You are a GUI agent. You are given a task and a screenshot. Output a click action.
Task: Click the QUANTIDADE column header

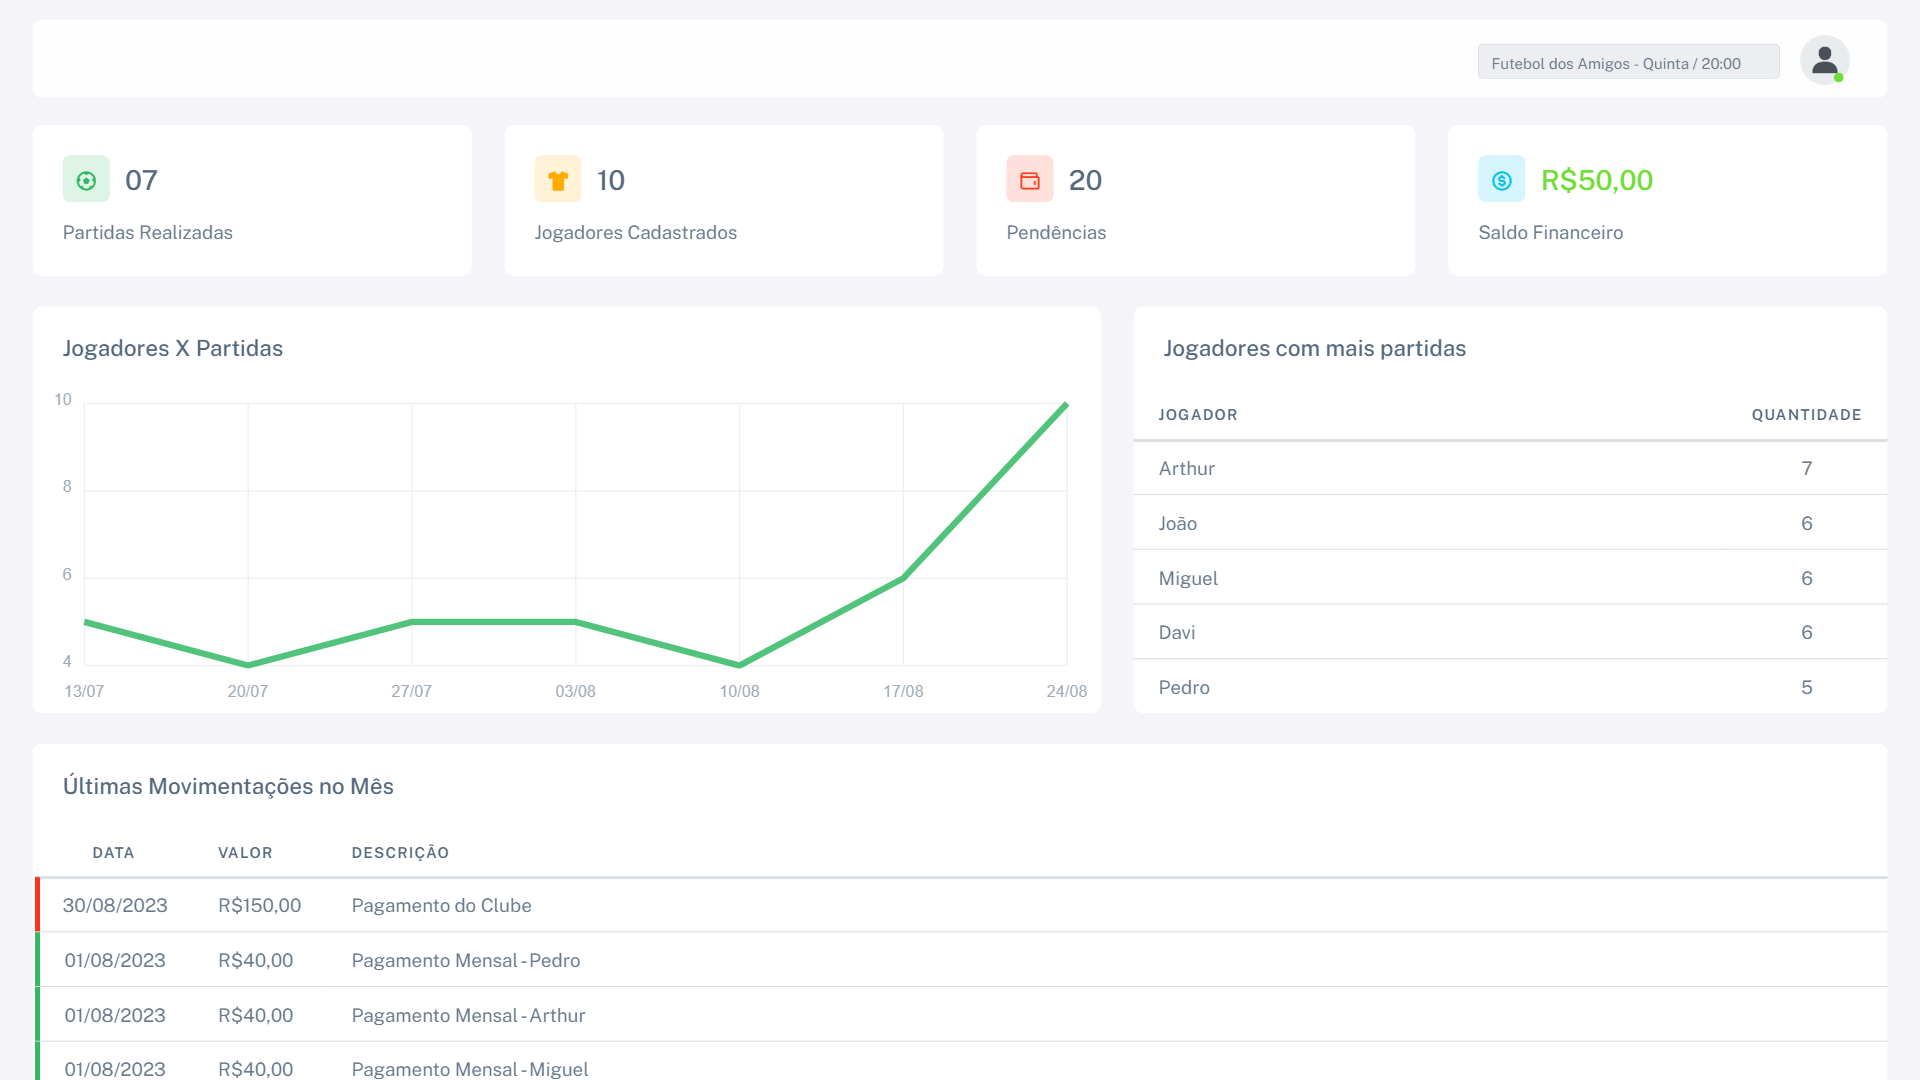point(1806,415)
